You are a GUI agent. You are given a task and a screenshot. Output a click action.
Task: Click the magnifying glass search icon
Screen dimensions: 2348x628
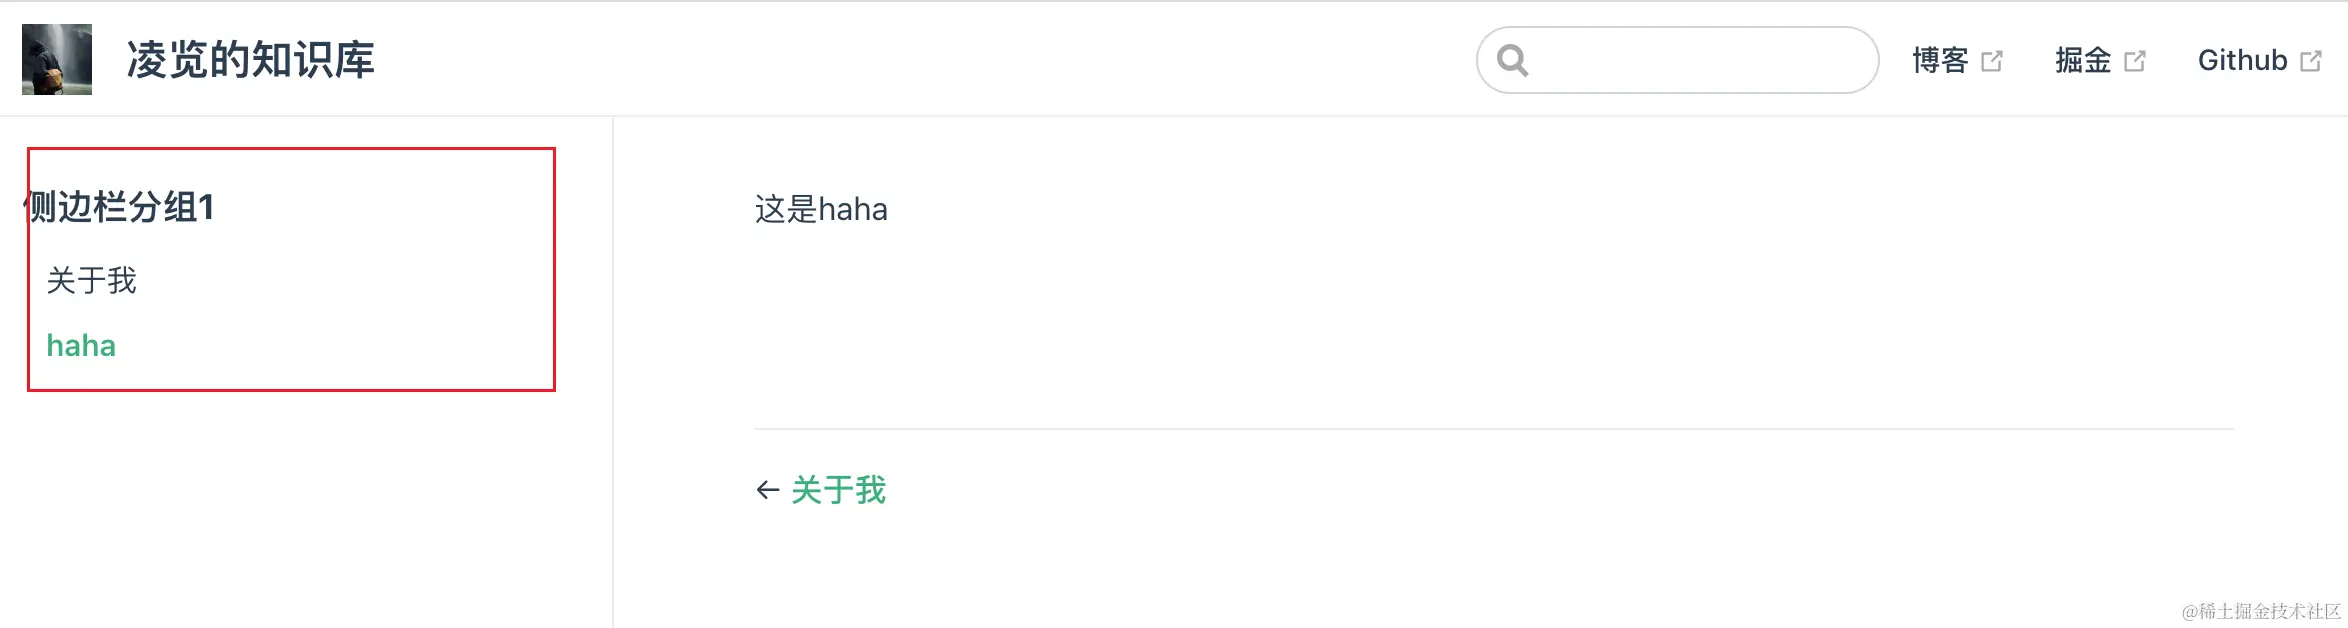[1512, 61]
